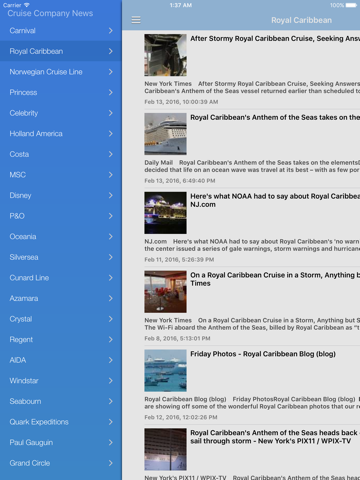This screenshot has width=360, height=480.
Task: Select Carnival in the sidebar
Action: 61,31
